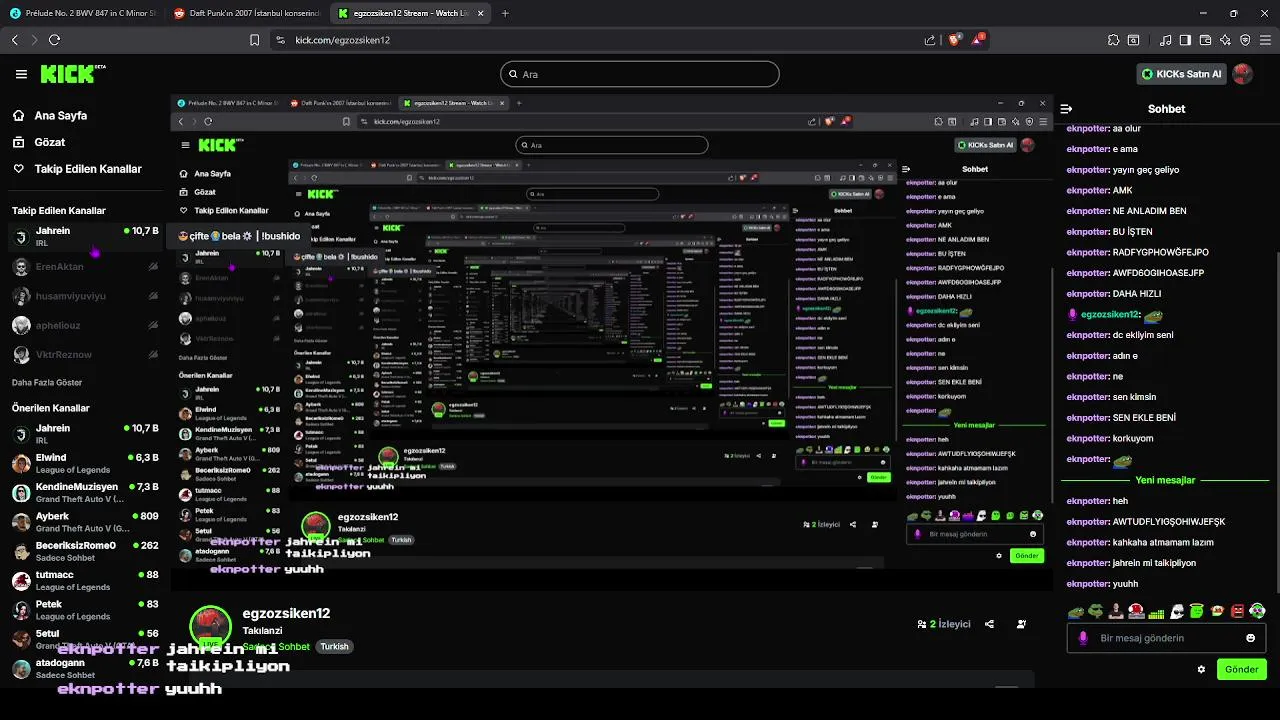Insert the red angry face emote
The image size is (1280, 720).
(x=1237, y=611)
